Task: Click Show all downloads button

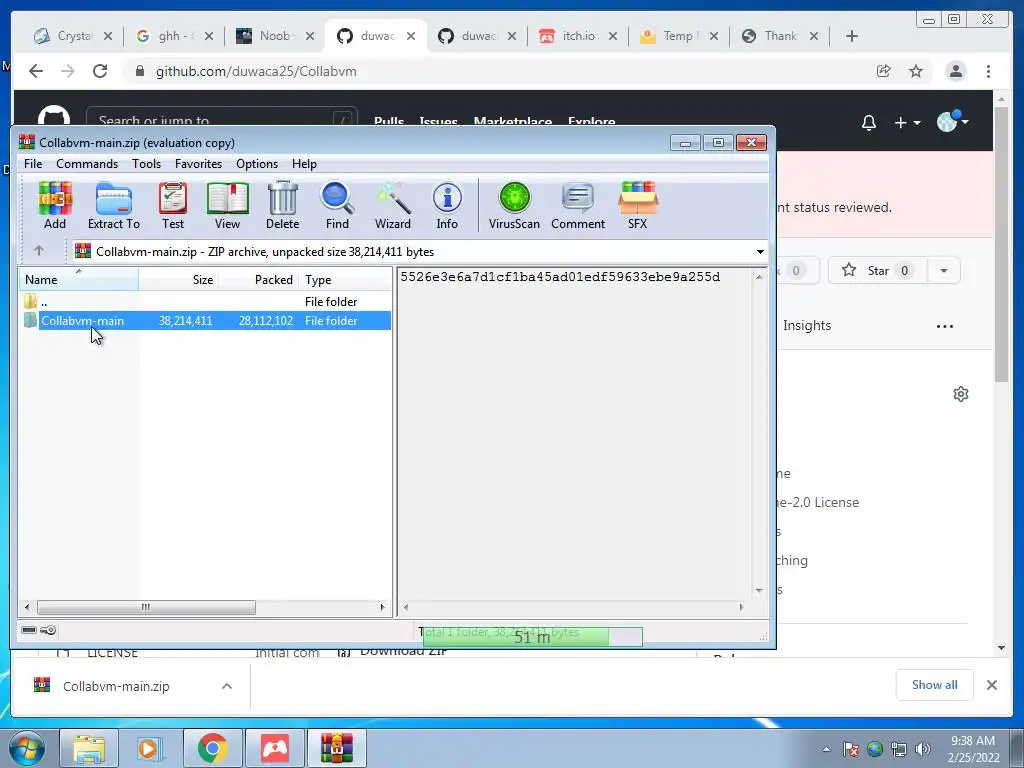Action: [935, 684]
